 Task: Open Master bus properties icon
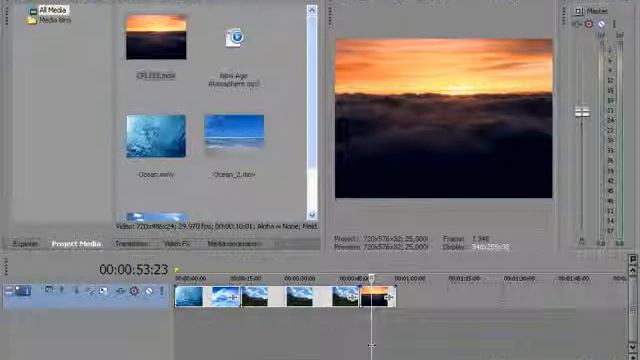pyautogui.click(x=579, y=11)
